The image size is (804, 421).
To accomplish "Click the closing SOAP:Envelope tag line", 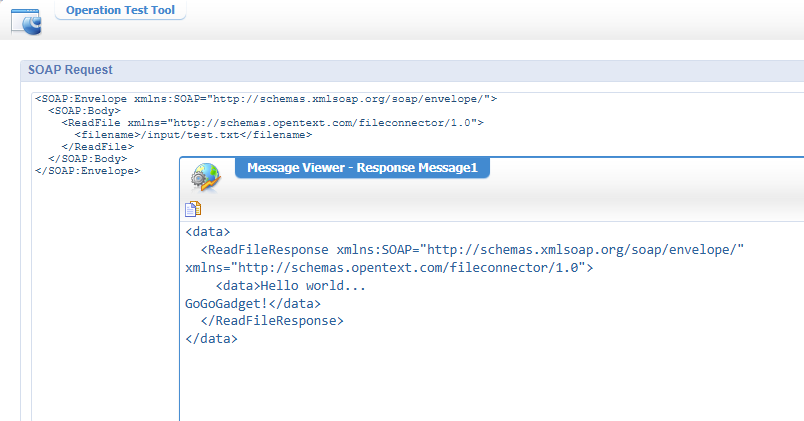I will pos(87,171).
